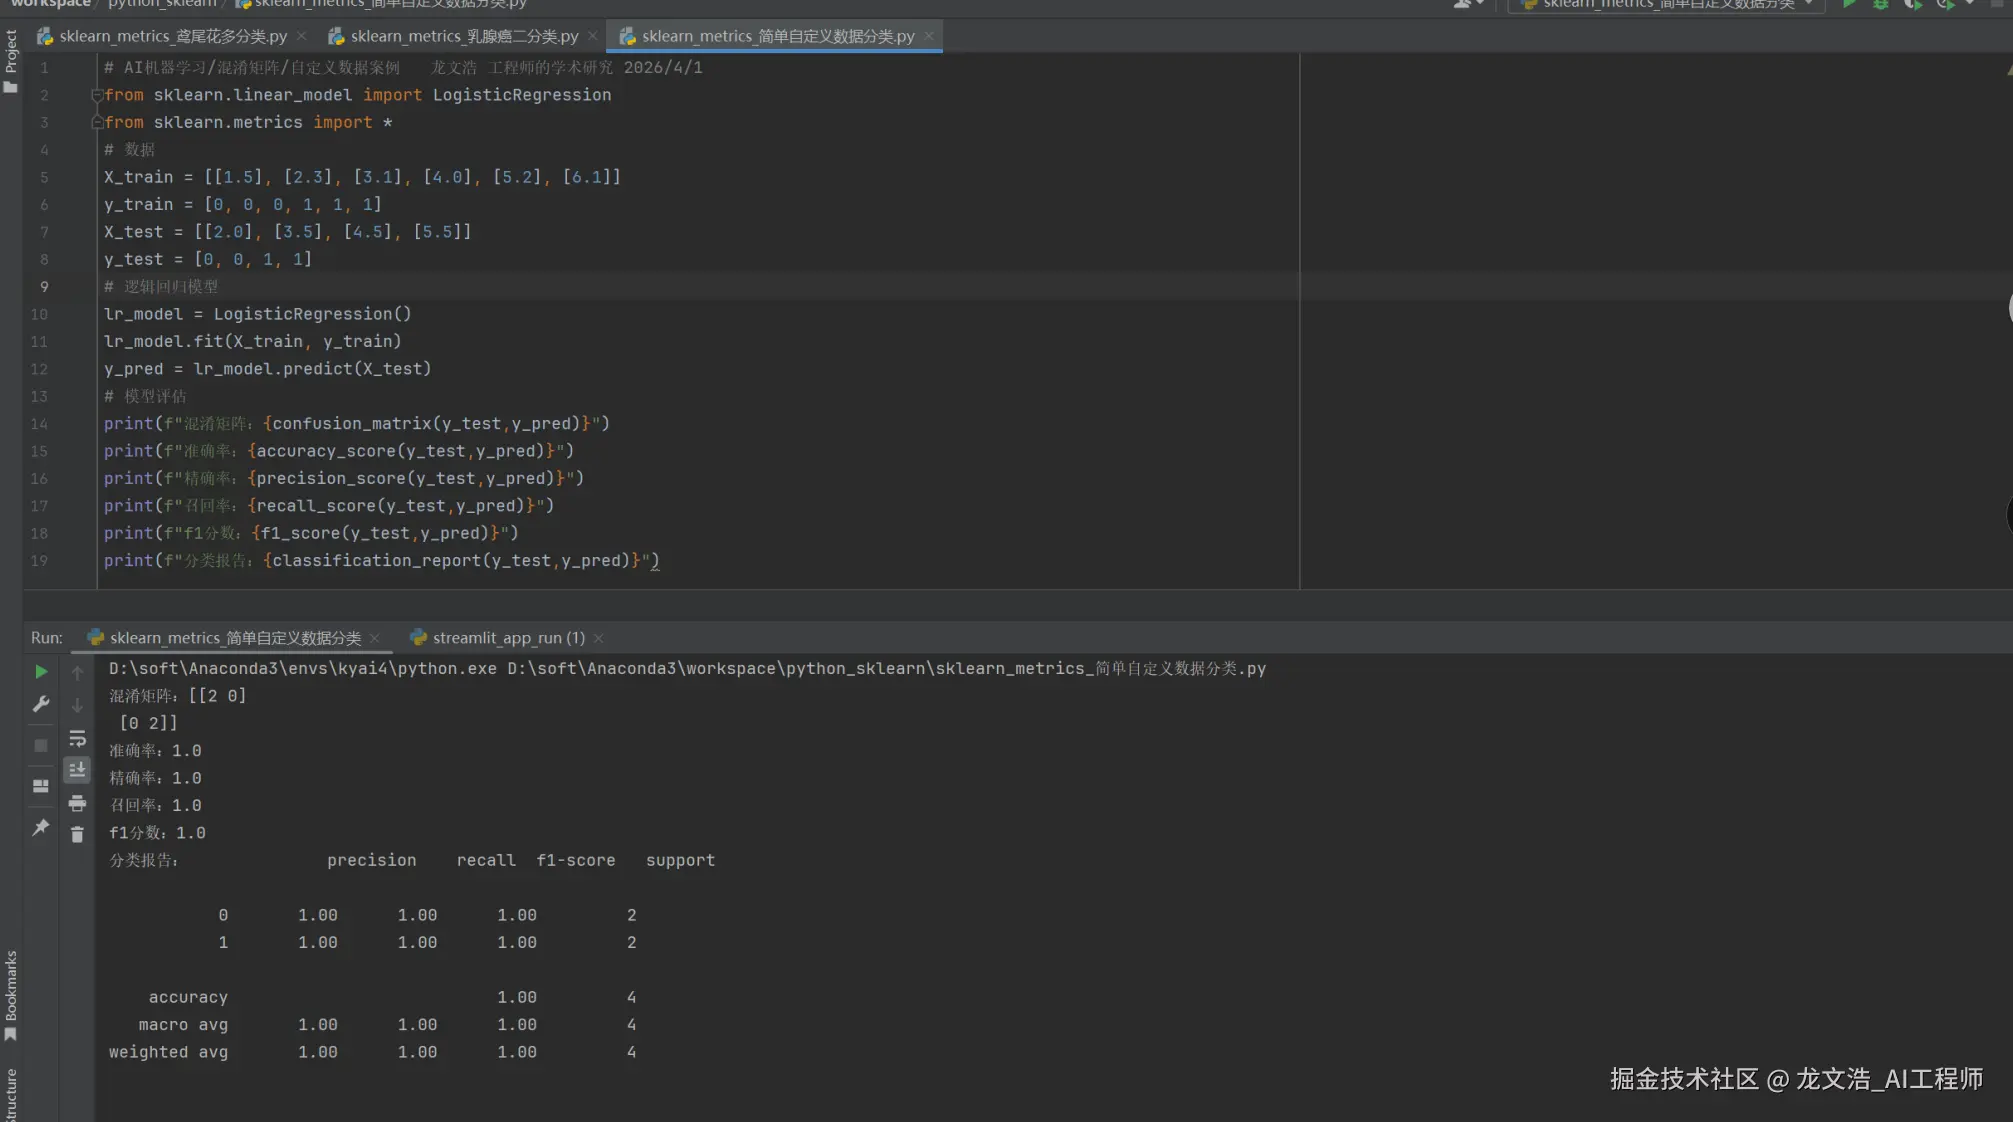Switch to 乳腺癌二分类.py editor tab
The image size is (2013, 1122).
[463, 36]
